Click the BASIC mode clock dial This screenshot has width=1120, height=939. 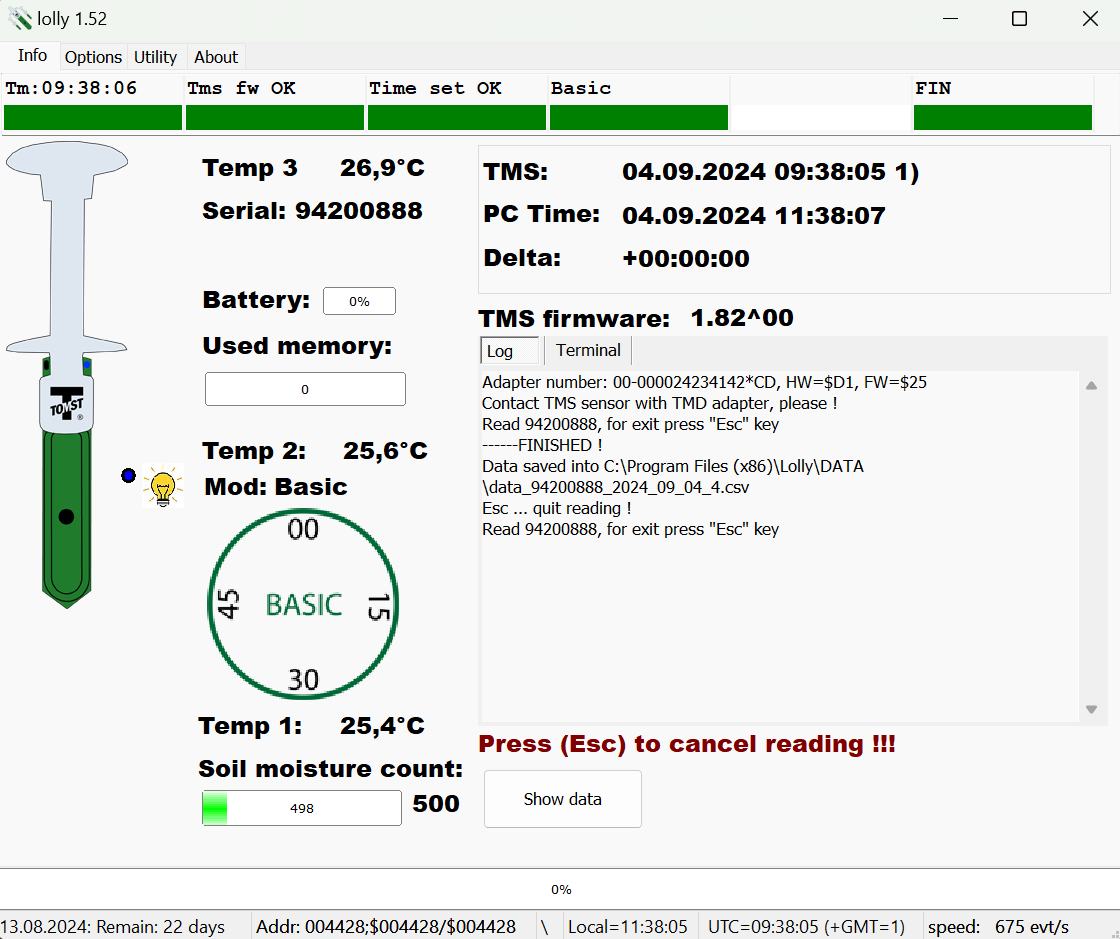(303, 604)
